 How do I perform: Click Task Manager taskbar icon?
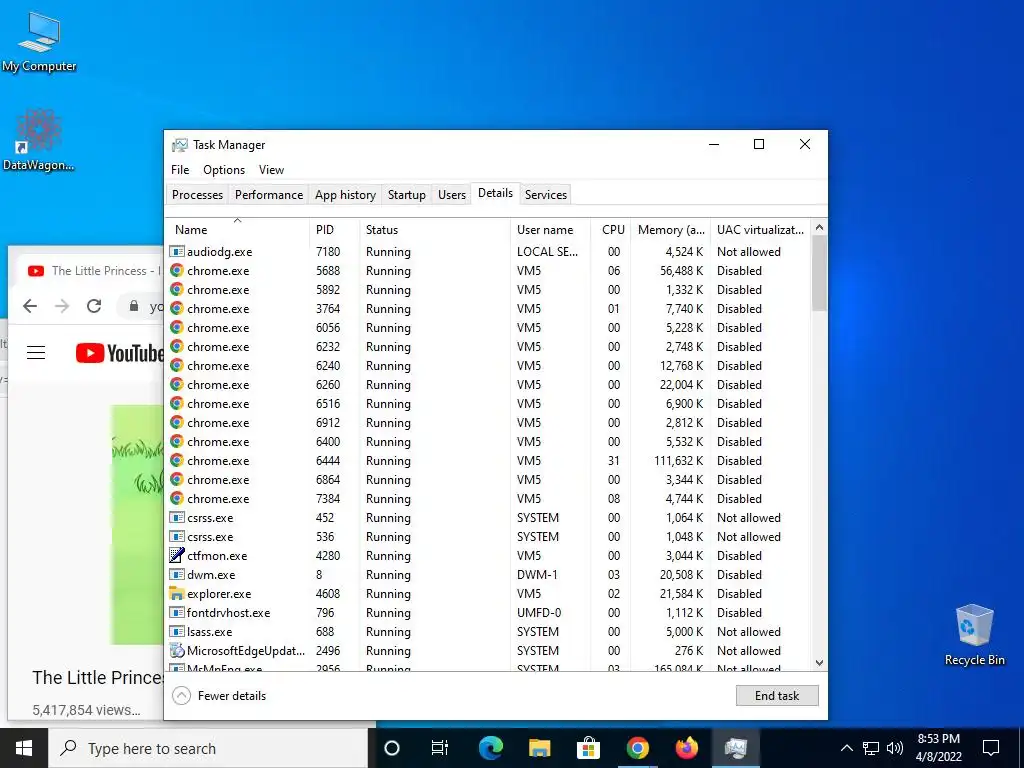[x=735, y=748]
